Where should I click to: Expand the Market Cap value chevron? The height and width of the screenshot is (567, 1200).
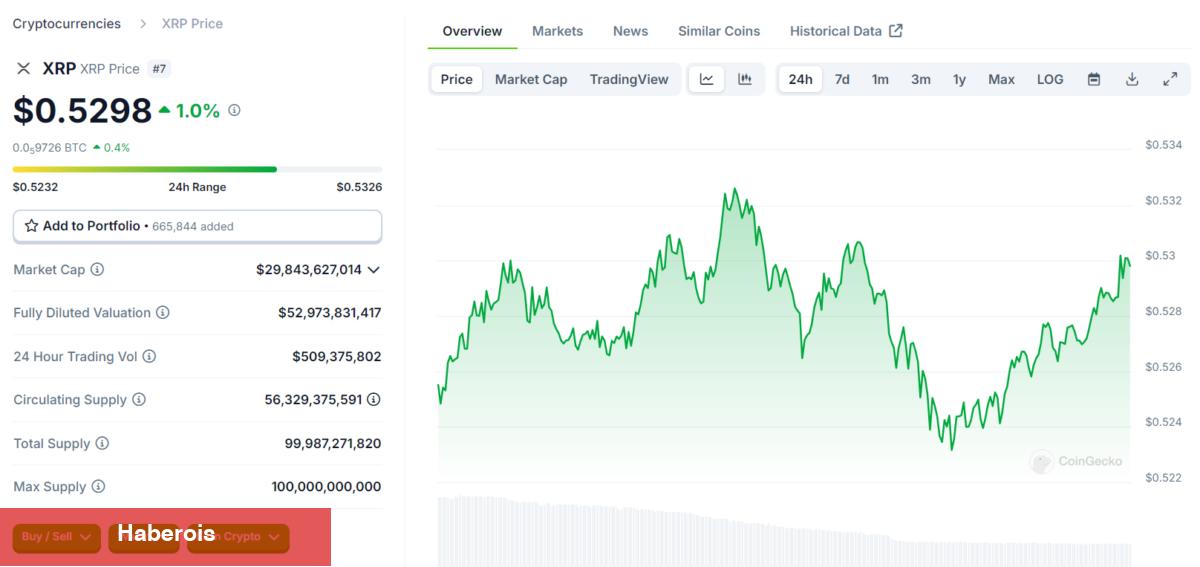coord(374,270)
